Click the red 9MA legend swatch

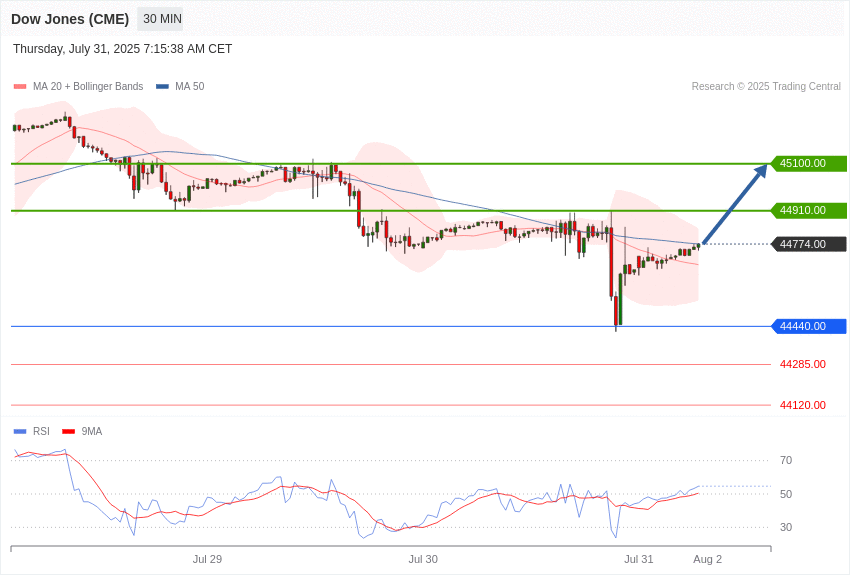68,431
